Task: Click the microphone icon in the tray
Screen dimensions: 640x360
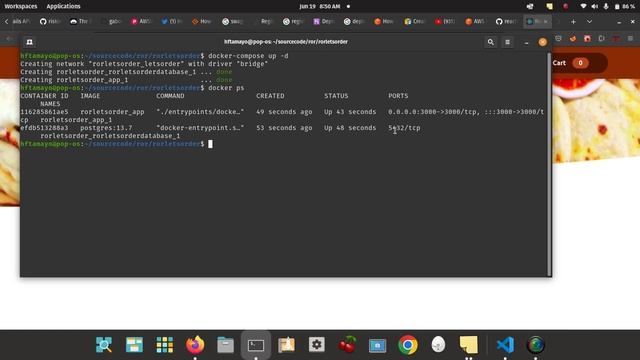Action: pos(606,6)
